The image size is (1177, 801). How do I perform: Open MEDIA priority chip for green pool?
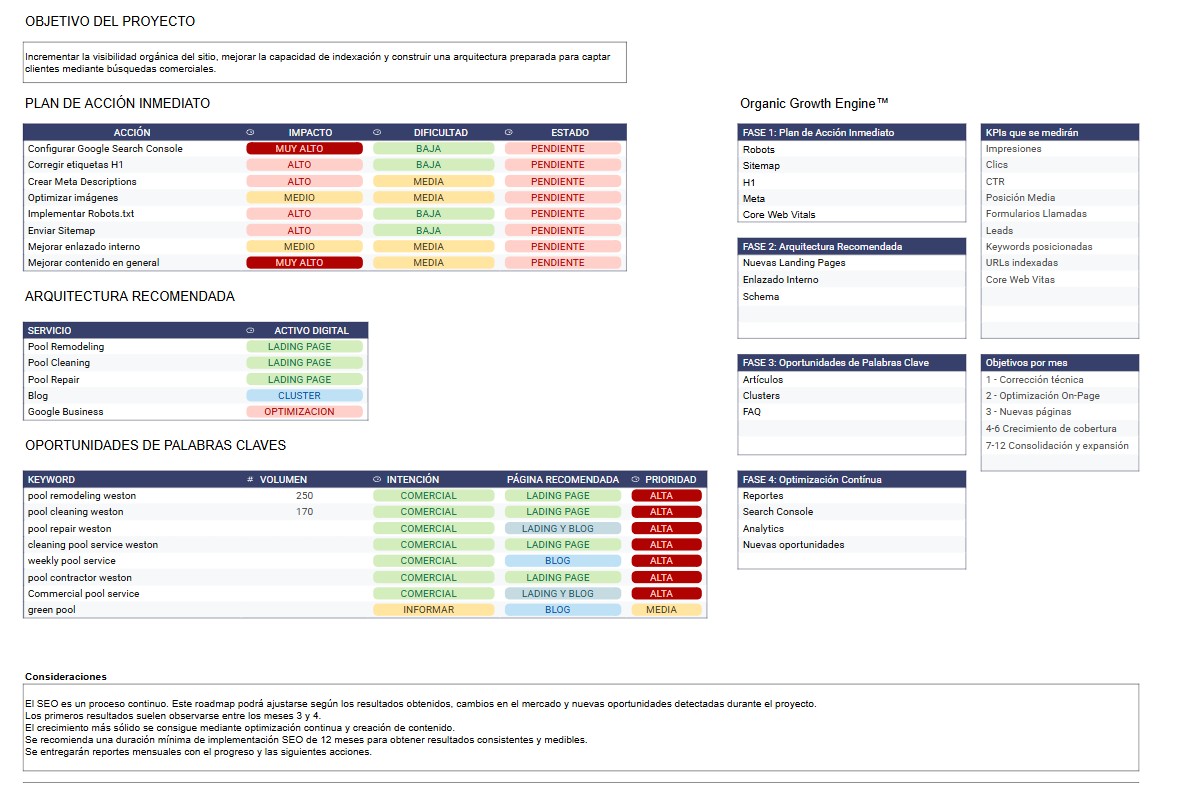[667, 610]
